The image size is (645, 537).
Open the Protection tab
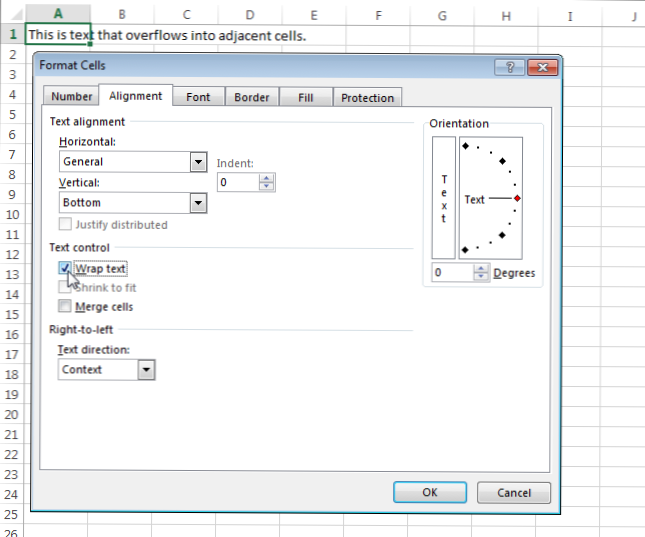pos(367,98)
